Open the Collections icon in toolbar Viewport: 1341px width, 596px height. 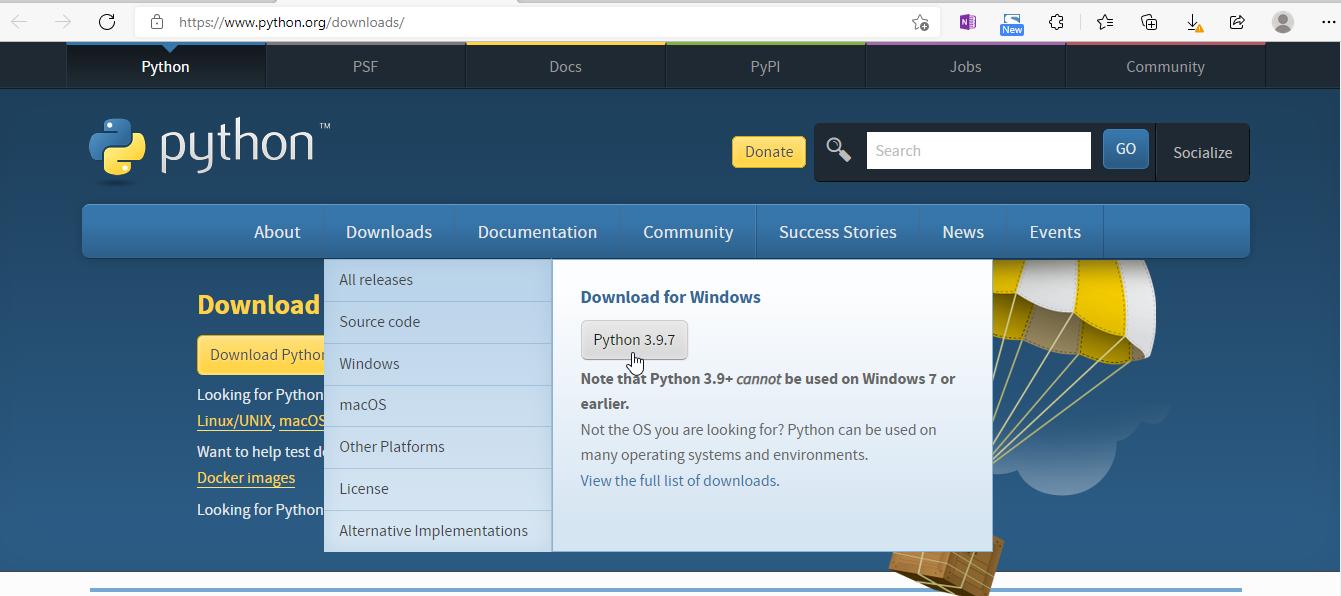[x=1149, y=22]
